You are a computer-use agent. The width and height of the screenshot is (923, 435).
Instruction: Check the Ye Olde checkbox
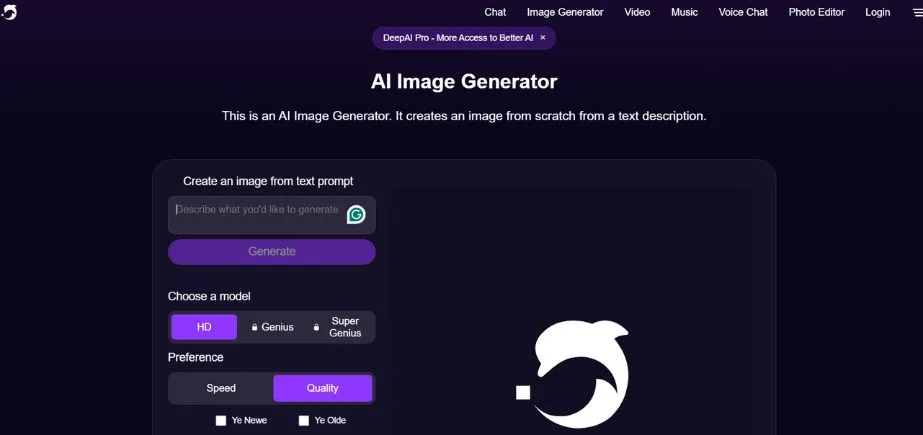pyautogui.click(x=304, y=420)
